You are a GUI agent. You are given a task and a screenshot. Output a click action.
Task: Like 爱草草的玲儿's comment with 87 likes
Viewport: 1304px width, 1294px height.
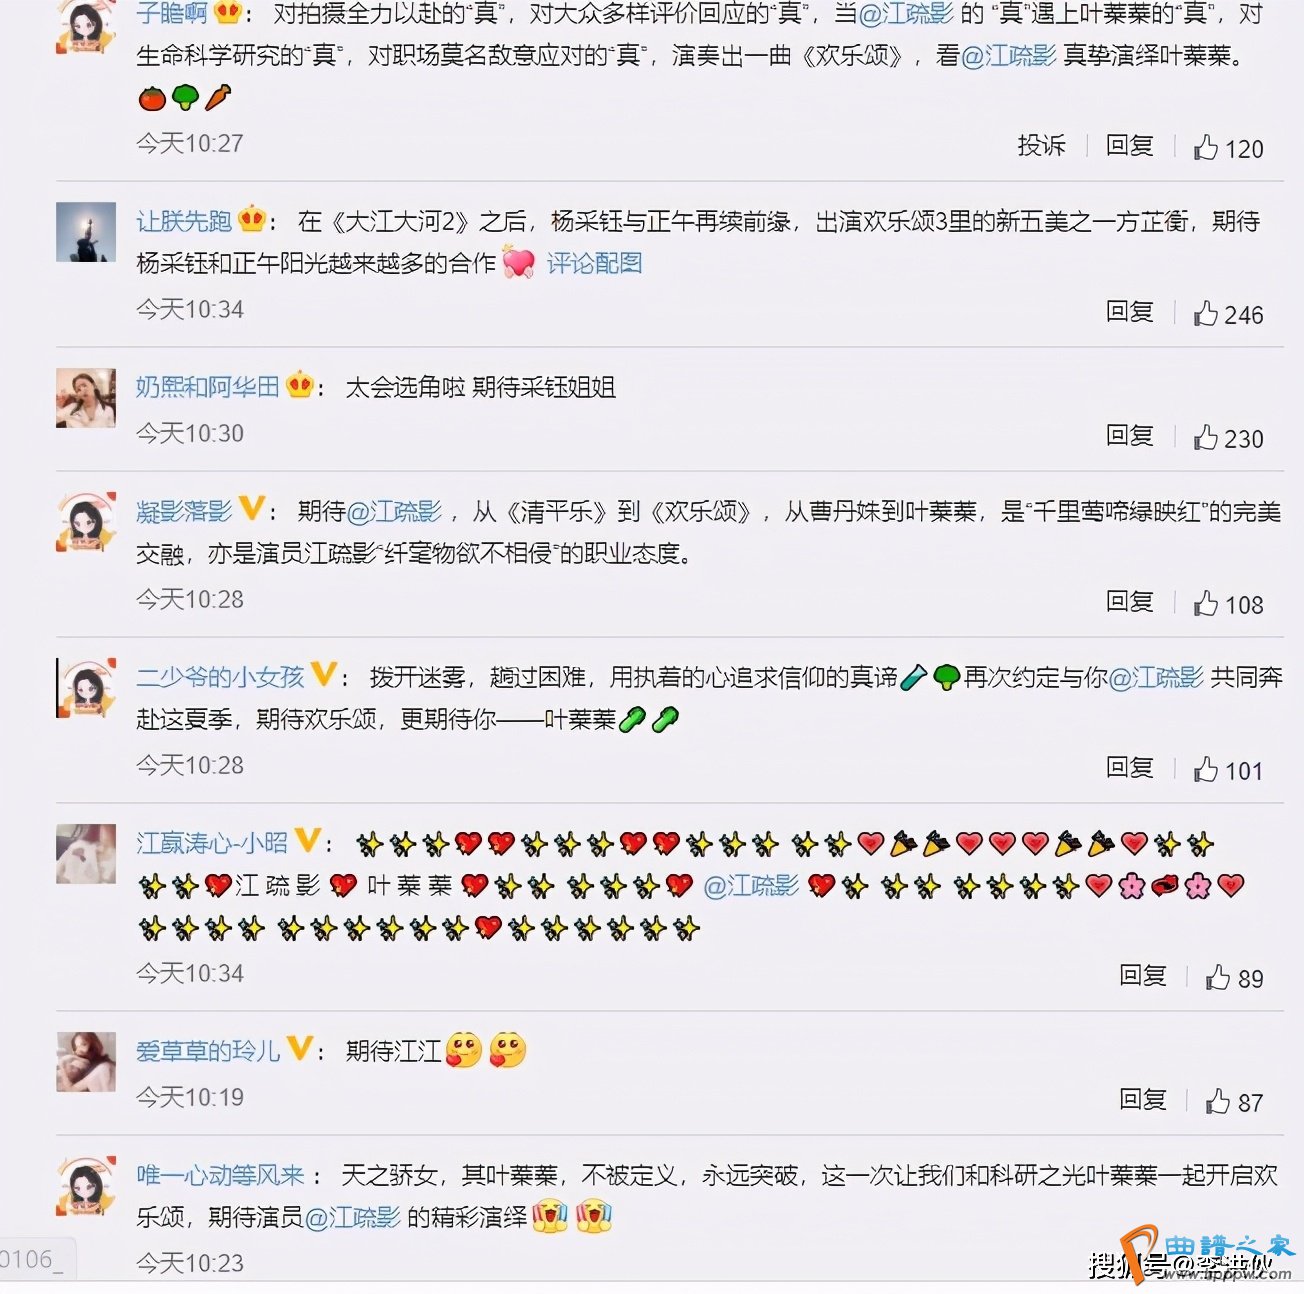pyautogui.click(x=1218, y=1102)
